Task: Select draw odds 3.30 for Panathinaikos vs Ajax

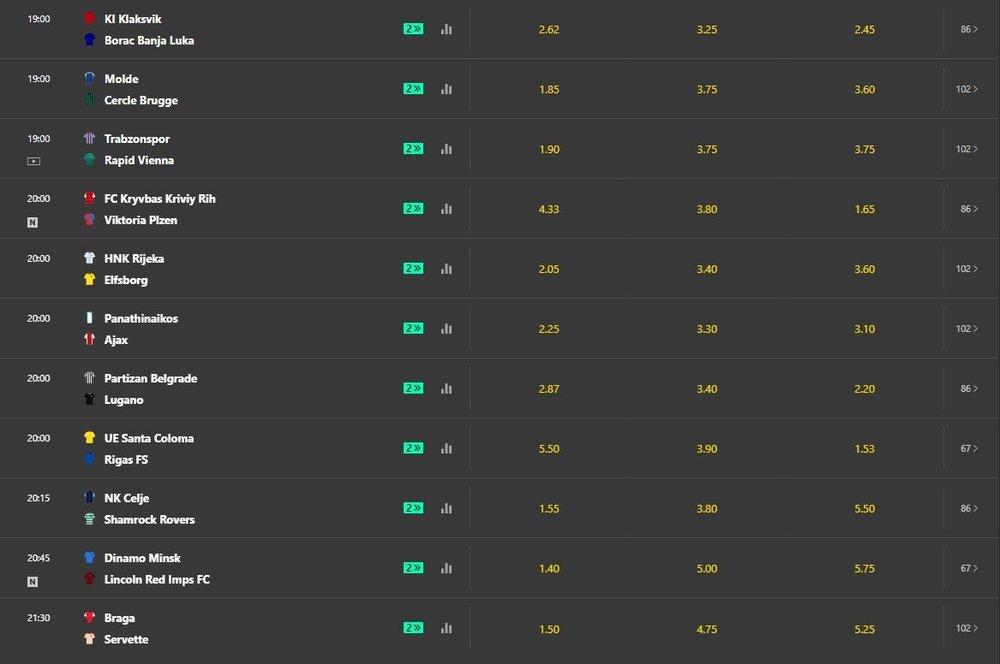Action: tap(707, 328)
